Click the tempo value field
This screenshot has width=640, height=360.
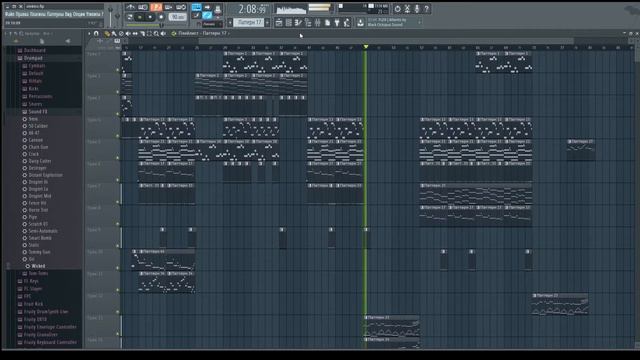177,17
